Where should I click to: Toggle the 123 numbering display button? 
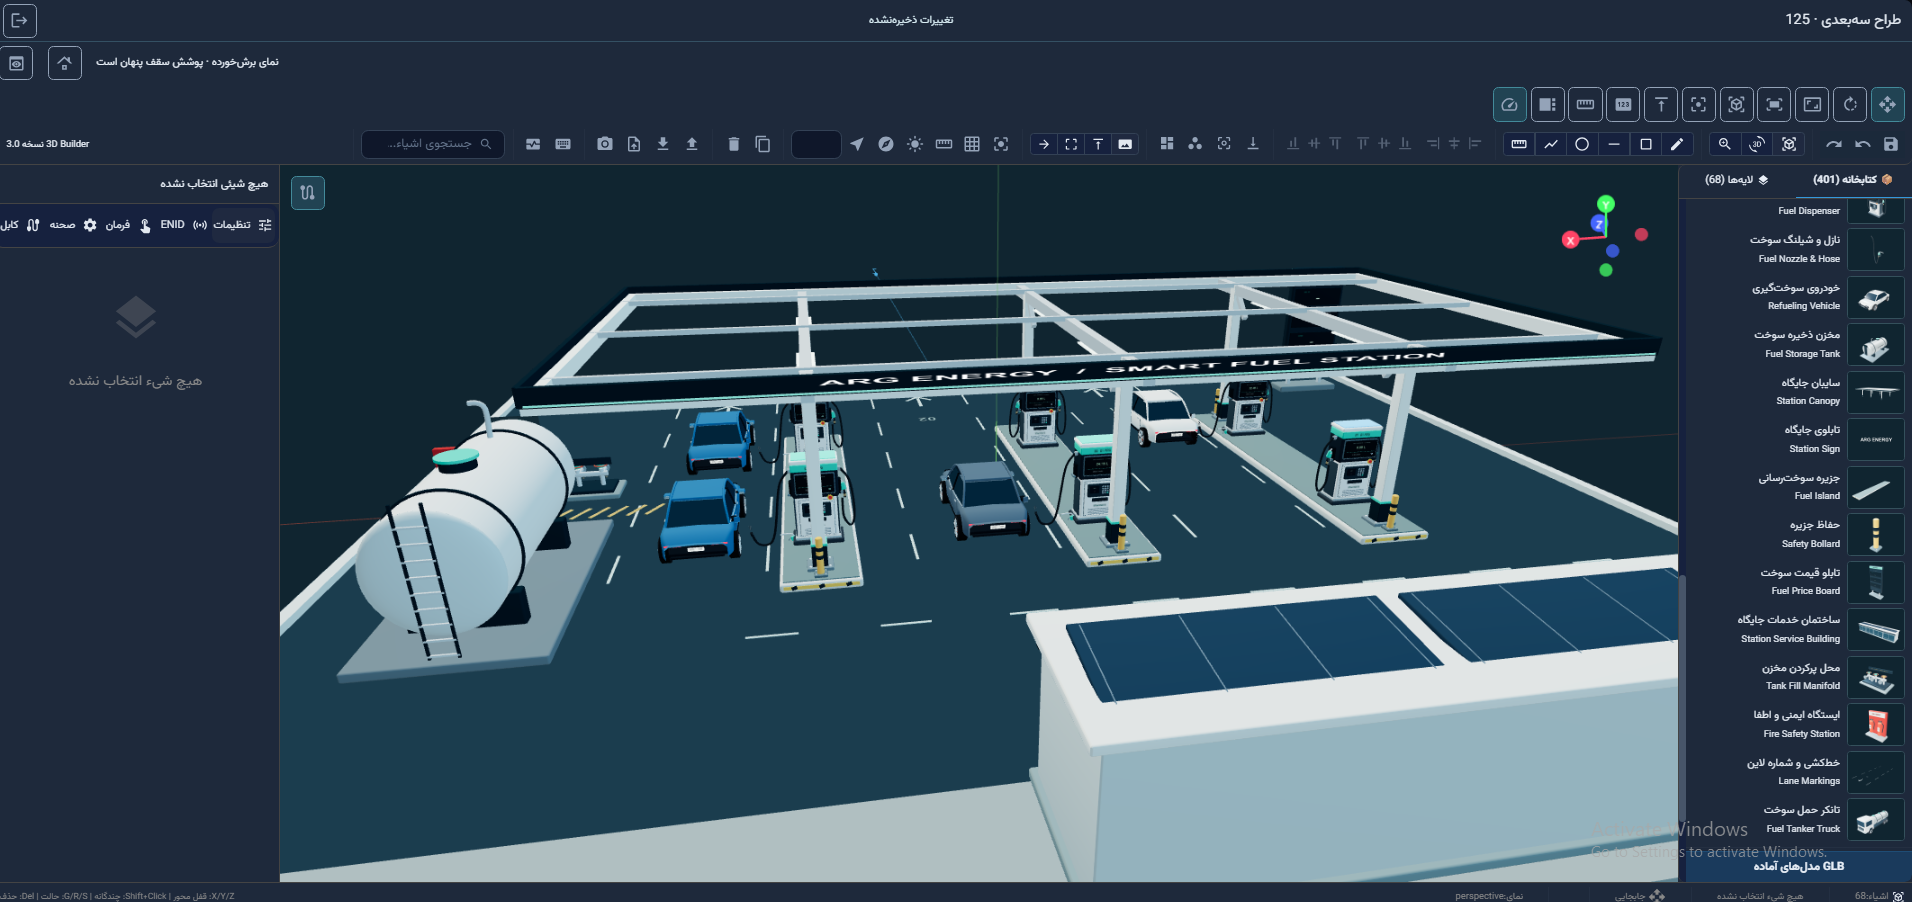[x=1623, y=104]
